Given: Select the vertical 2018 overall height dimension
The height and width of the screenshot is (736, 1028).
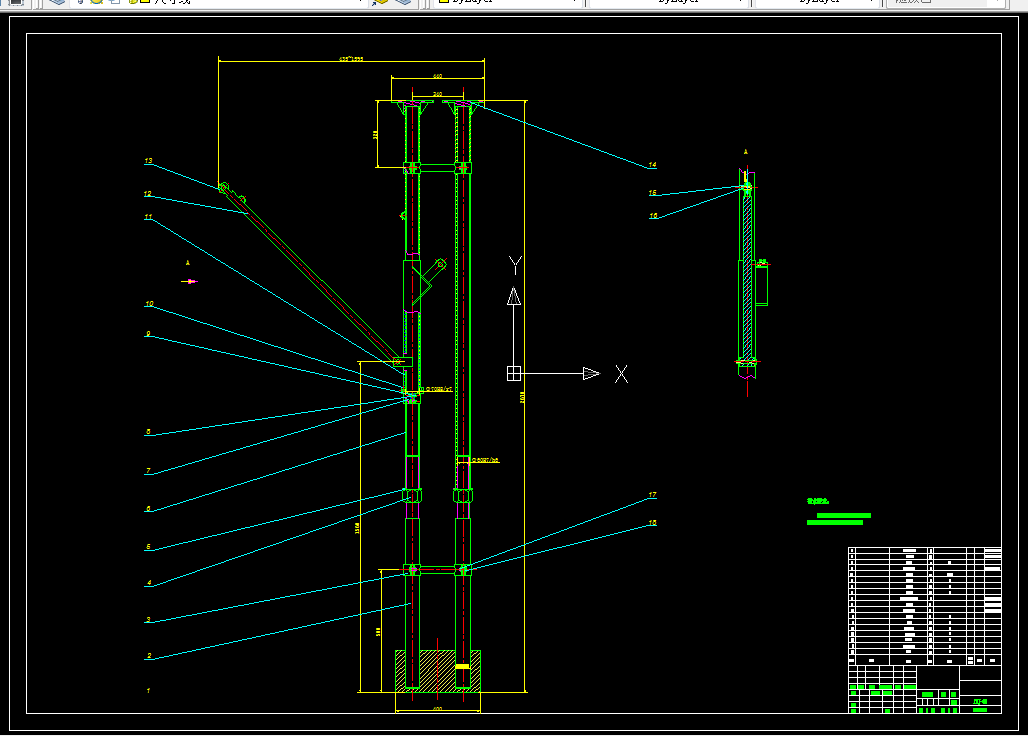Looking at the screenshot, I should click(x=523, y=397).
